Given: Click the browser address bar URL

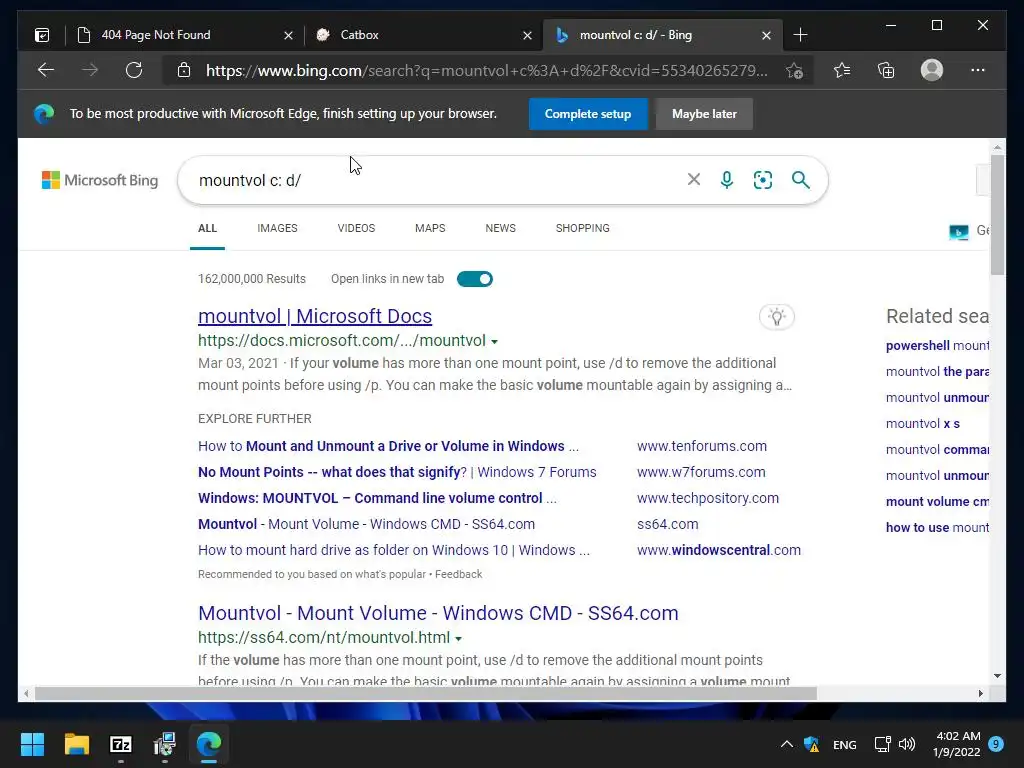Looking at the screenshot, I should click(487, 71).
